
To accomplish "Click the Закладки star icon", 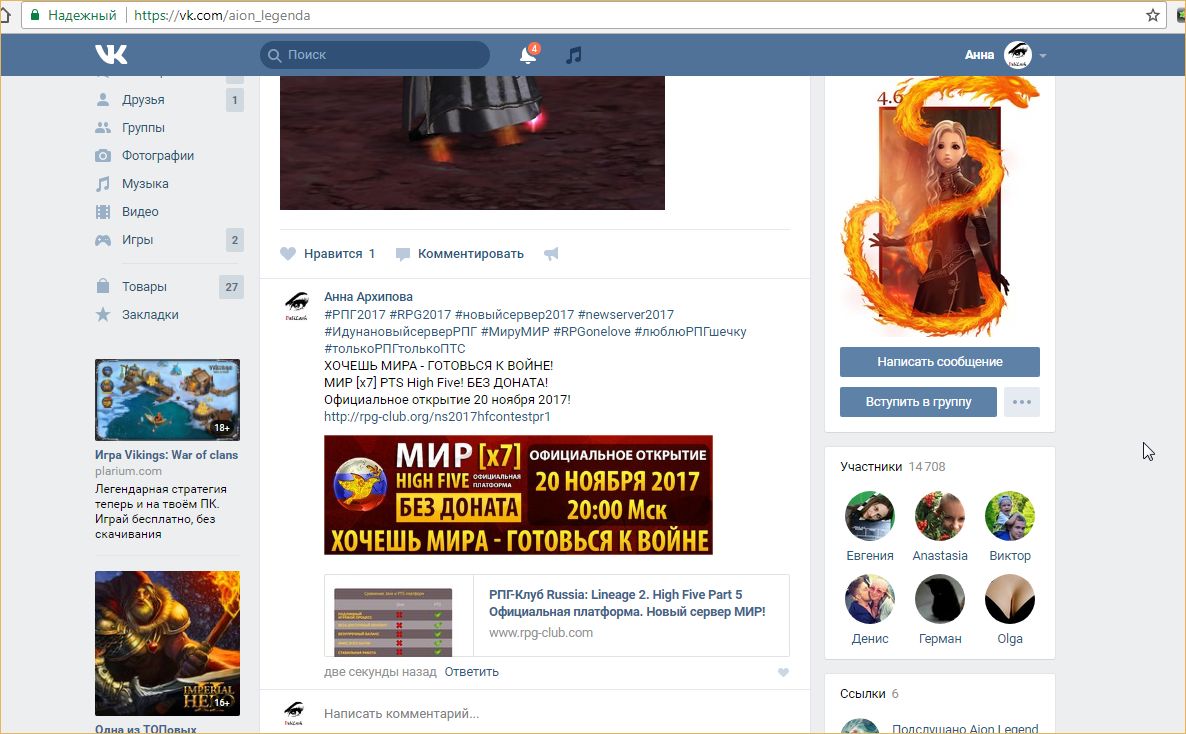I will (103, 314).
